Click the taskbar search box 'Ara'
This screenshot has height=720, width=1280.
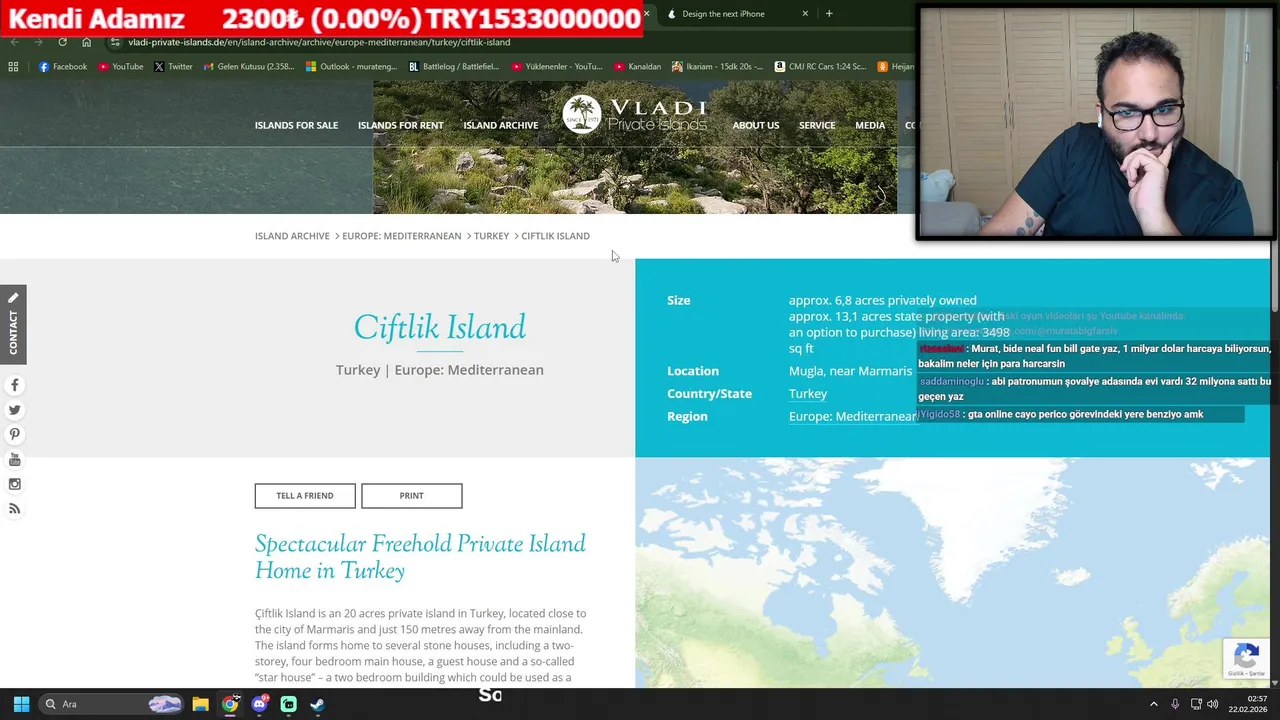(113, 704)
